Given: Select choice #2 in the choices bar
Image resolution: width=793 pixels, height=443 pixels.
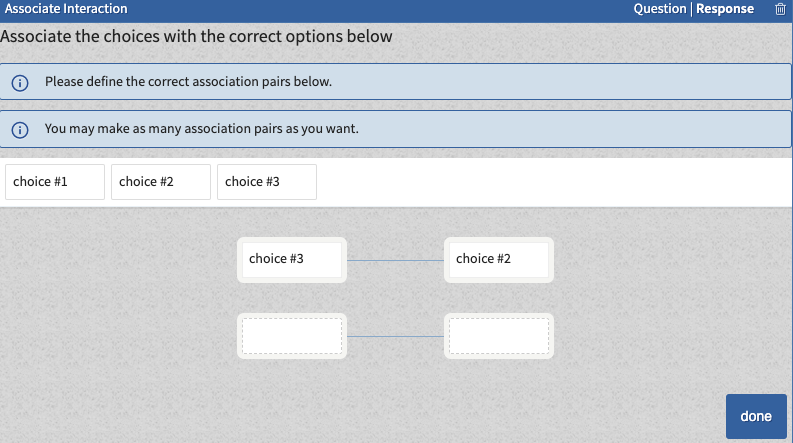Looking at the screenshot, I should tap(161, 182).
